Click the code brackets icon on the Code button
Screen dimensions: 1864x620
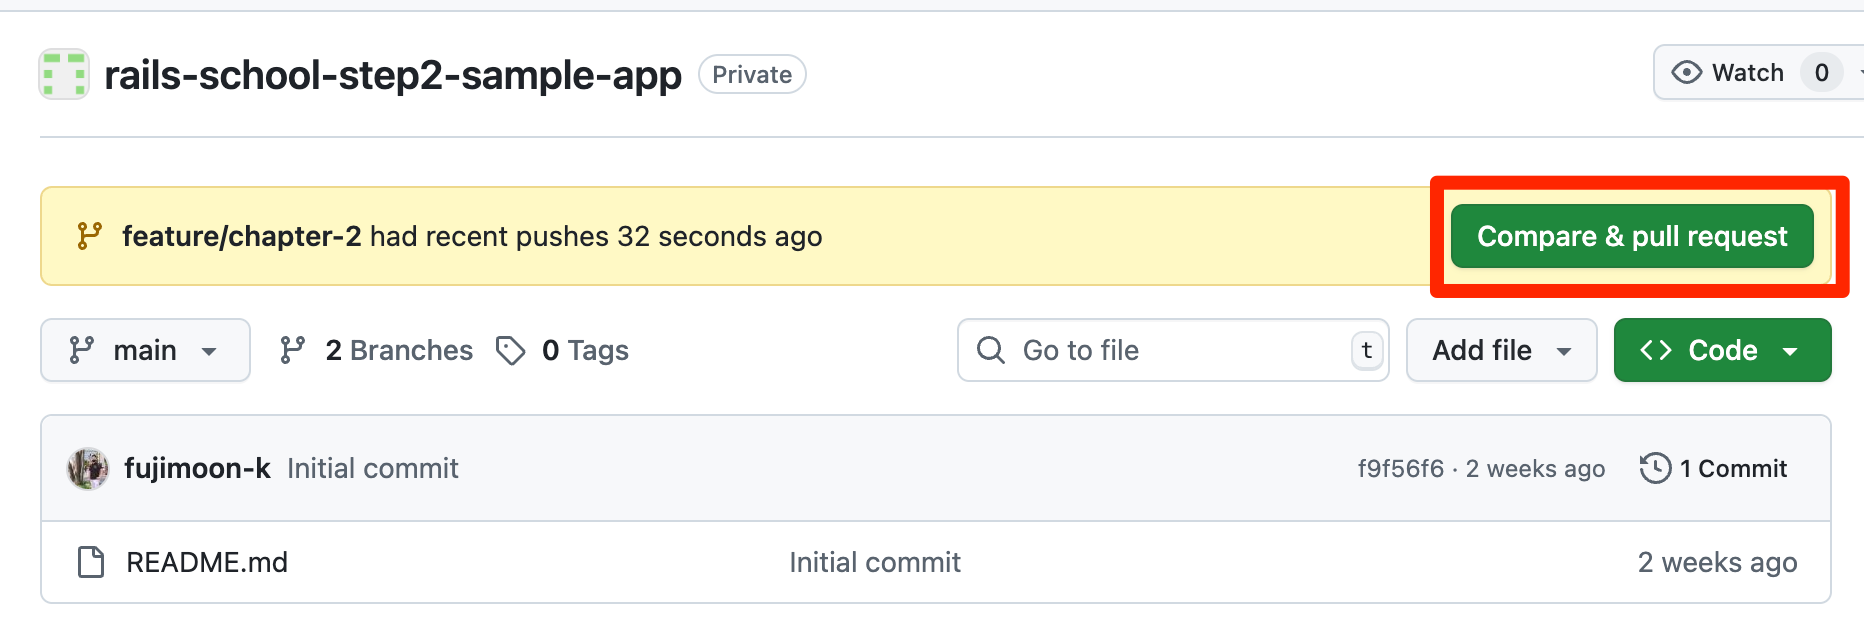[x=1657, y=350]
